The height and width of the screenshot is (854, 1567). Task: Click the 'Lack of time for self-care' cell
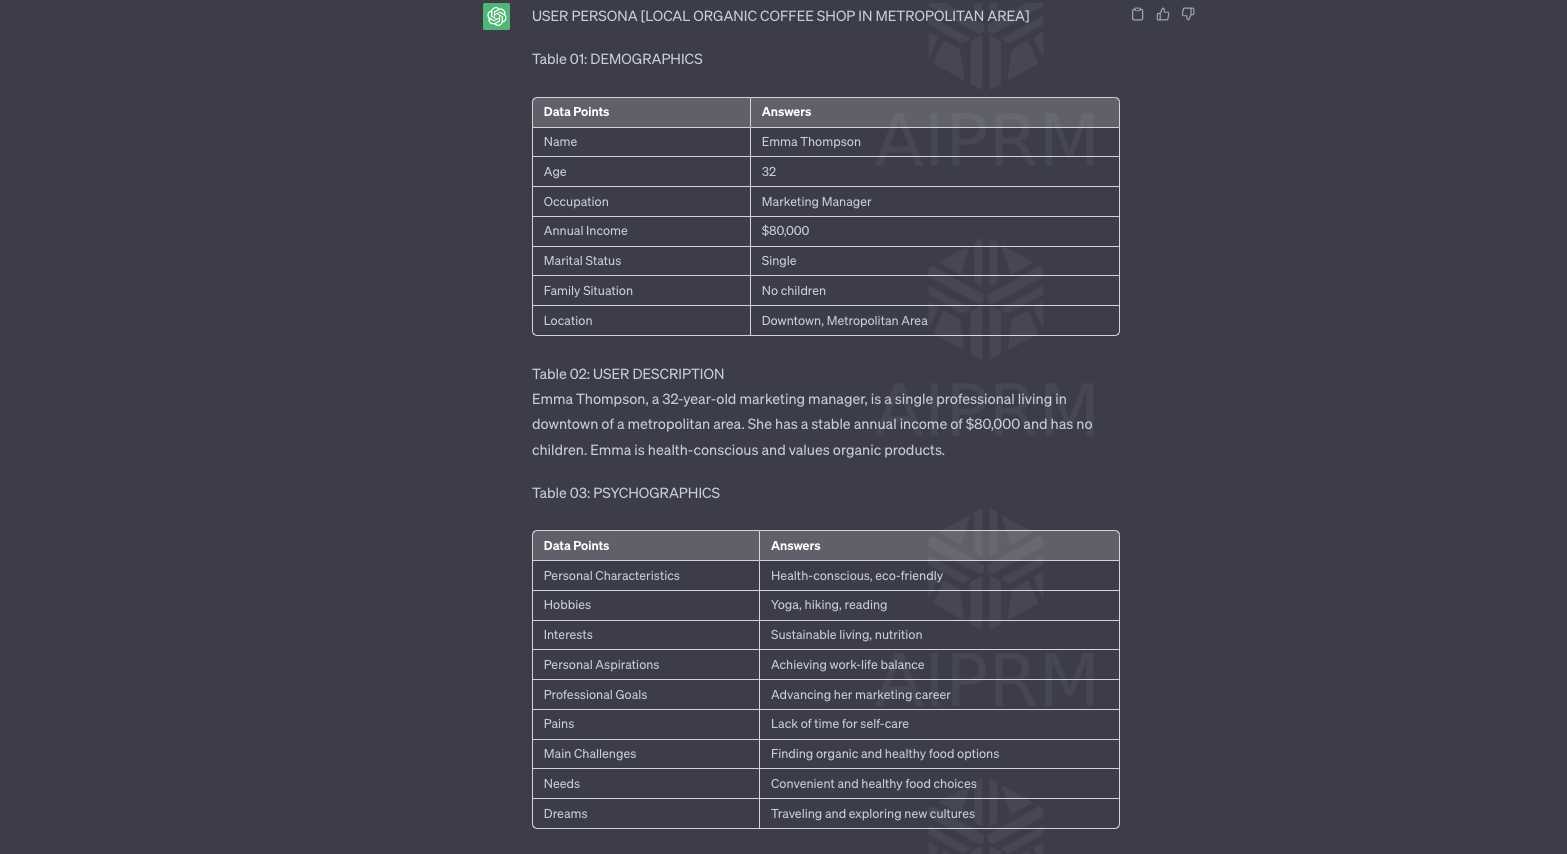pos(939,724)
